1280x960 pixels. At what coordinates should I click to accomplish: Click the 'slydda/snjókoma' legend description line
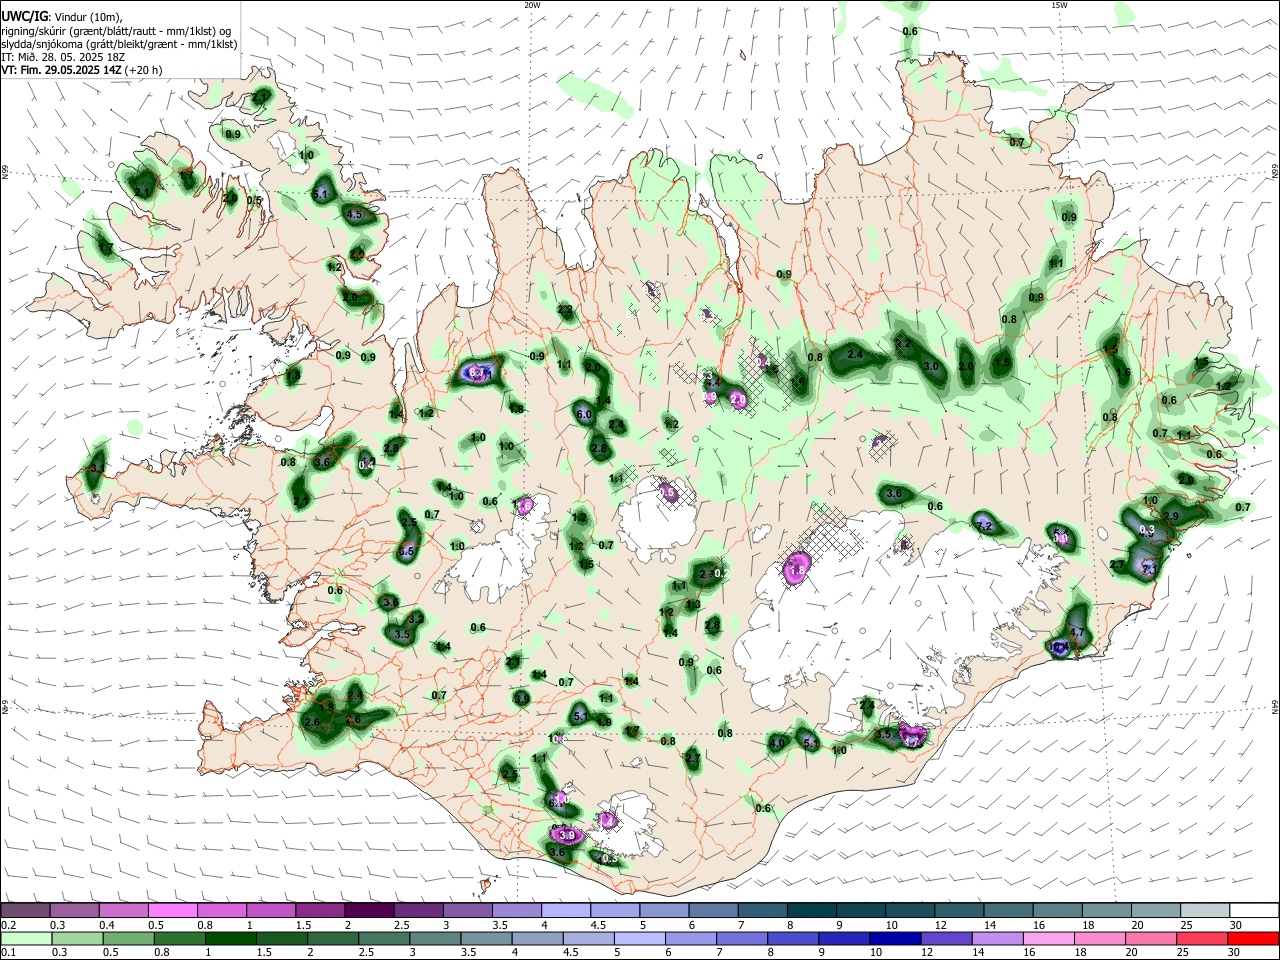click(x=119, y=44)
